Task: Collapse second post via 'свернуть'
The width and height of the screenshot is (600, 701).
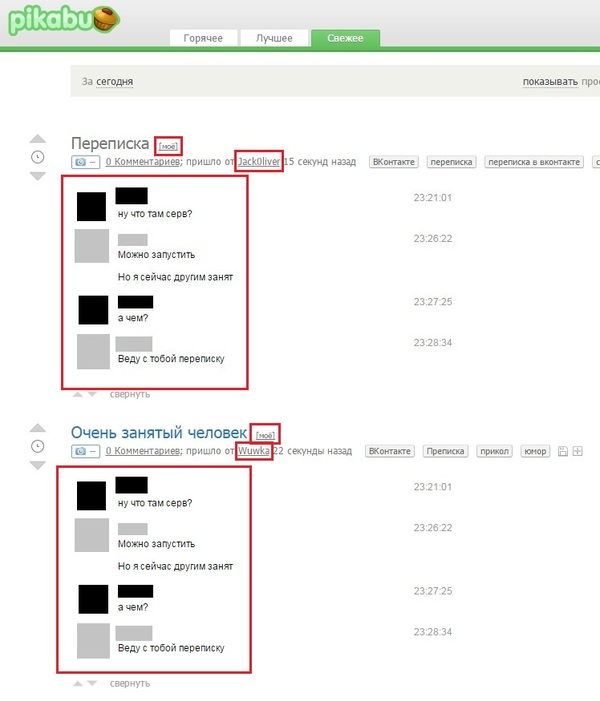Action: [129, 683]
